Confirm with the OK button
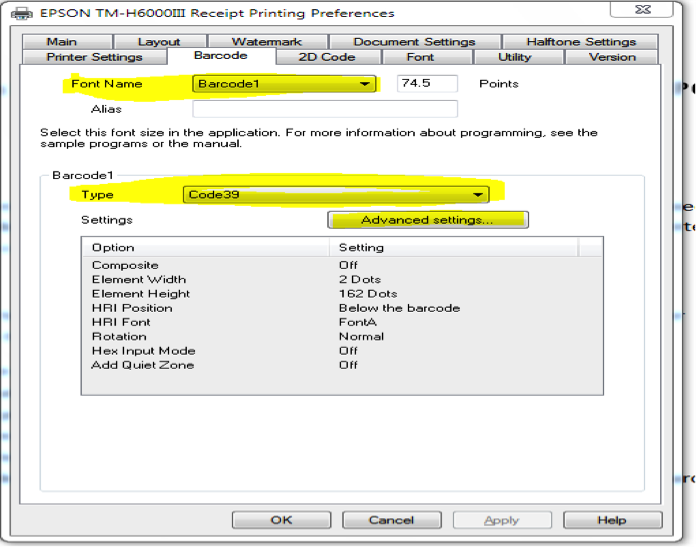Image resolution: width=696 pixels, height=547 pixels. pyautogui.click(x=281, y=520)
